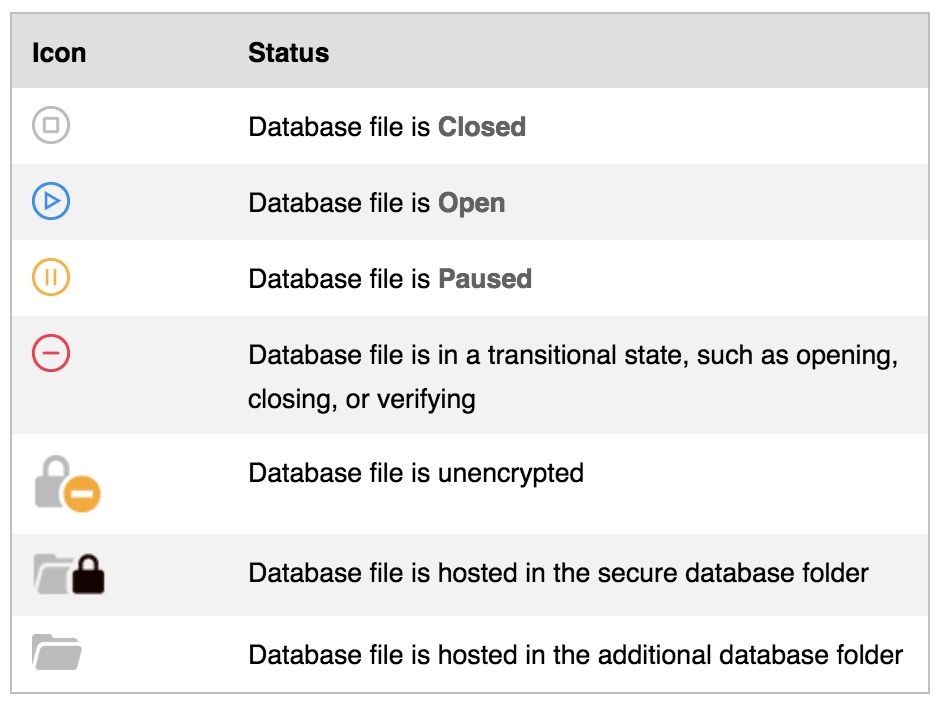Viewport: 942px width, 704px height.
Task: Click the secure folder with black lock icon
Action: coord(69,574)
